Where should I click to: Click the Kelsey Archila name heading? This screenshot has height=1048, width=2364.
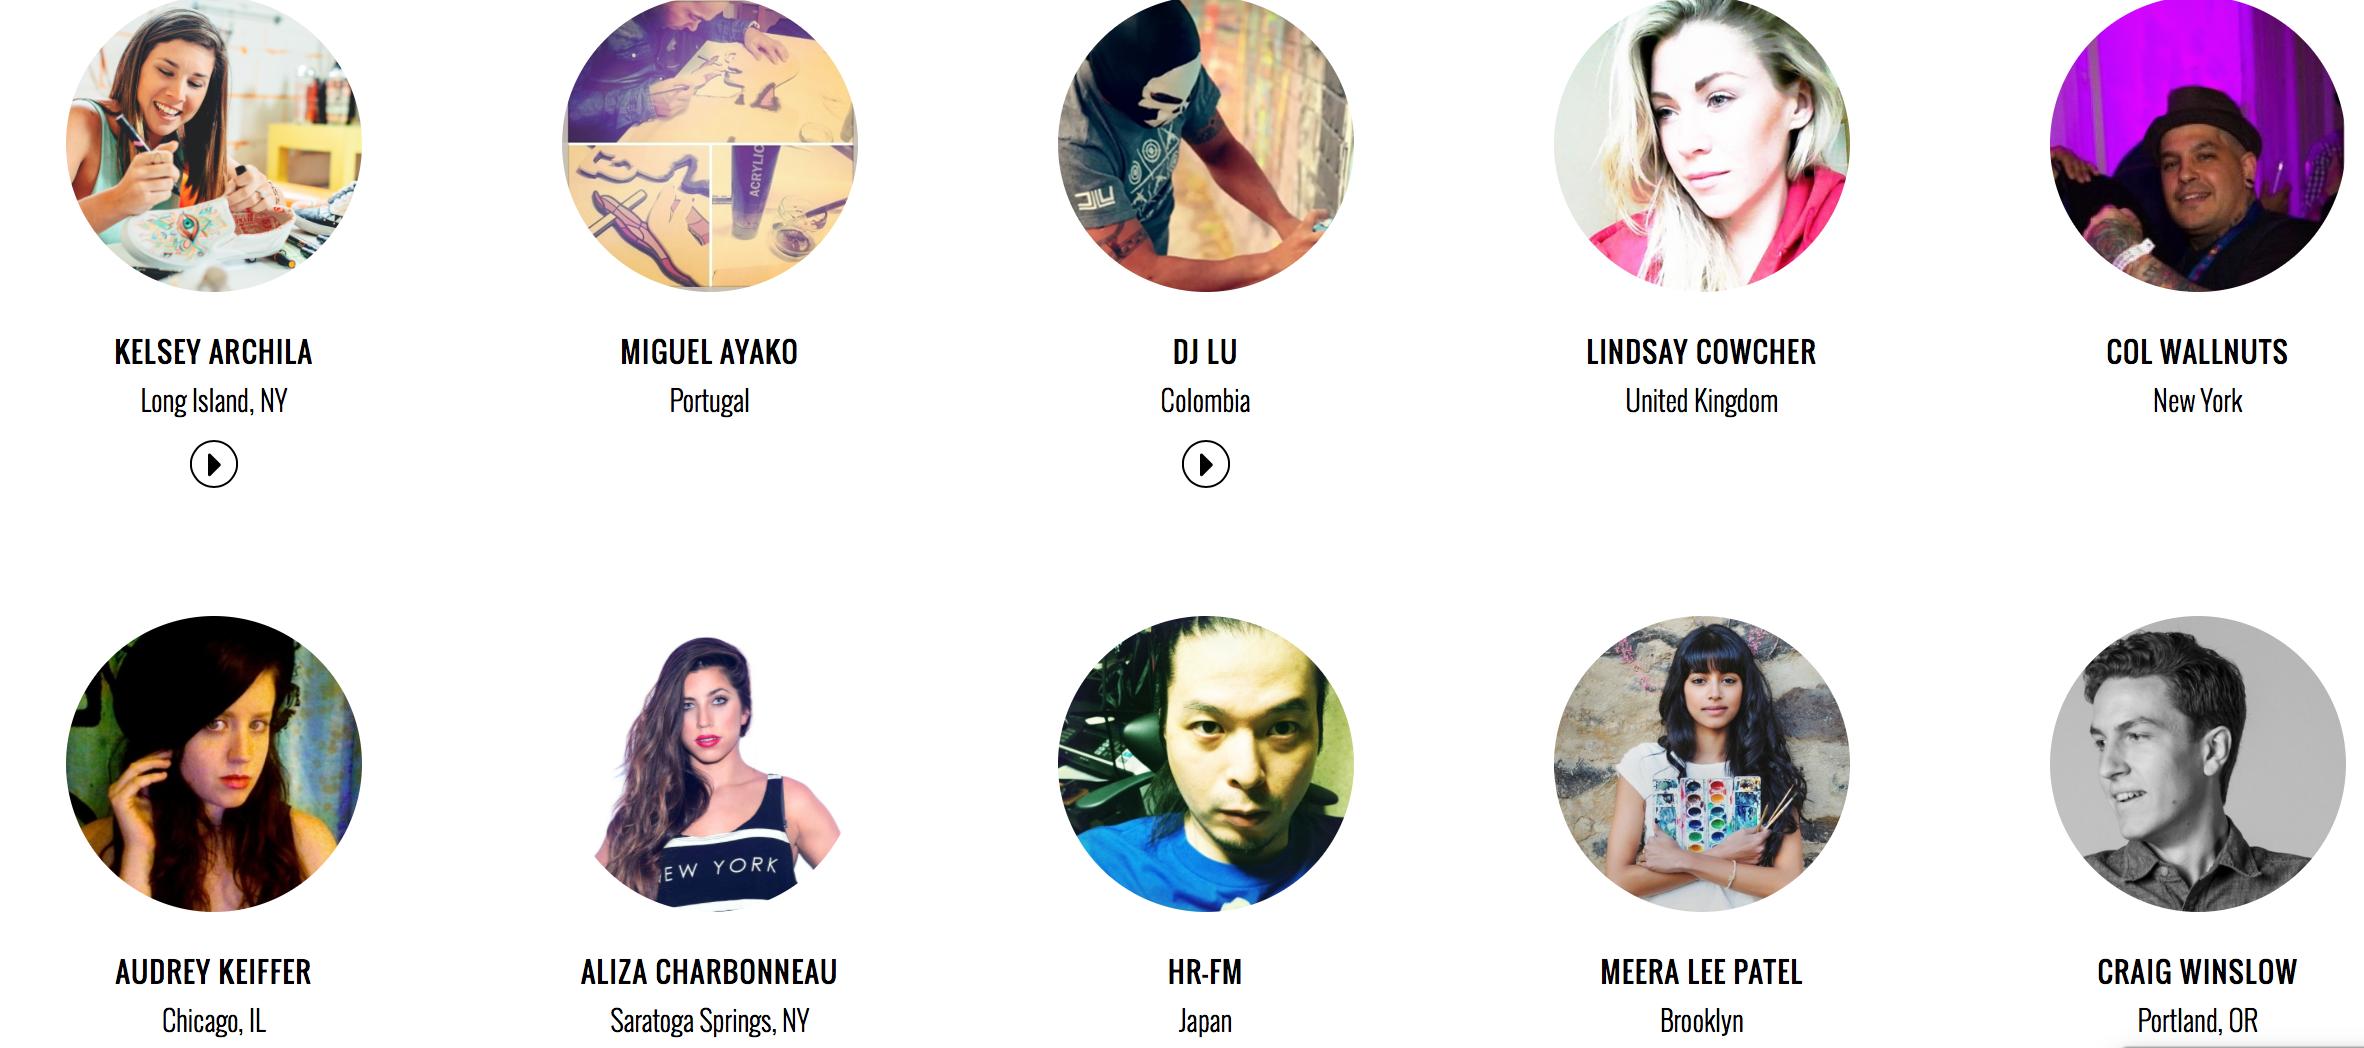(x=214, y=352)
